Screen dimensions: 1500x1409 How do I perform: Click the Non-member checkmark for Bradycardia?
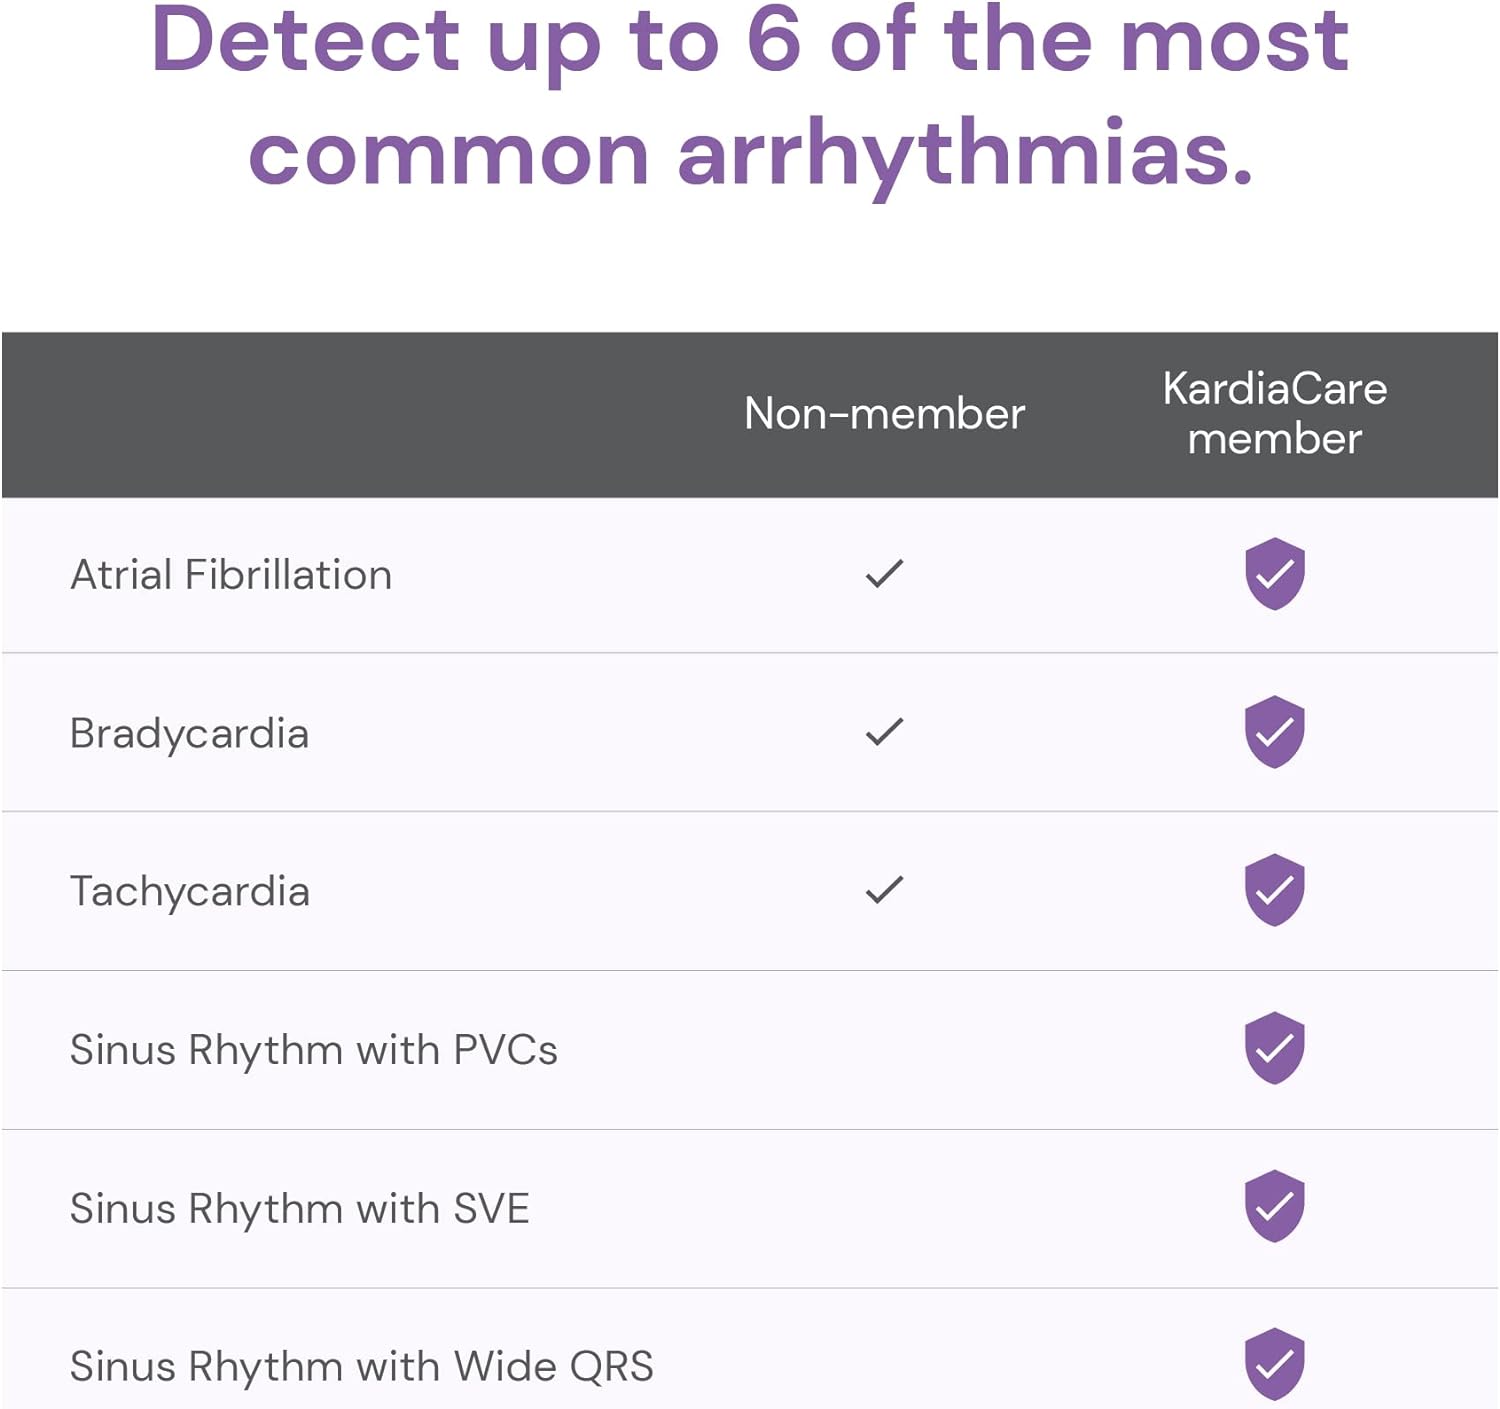click(884, 732)
